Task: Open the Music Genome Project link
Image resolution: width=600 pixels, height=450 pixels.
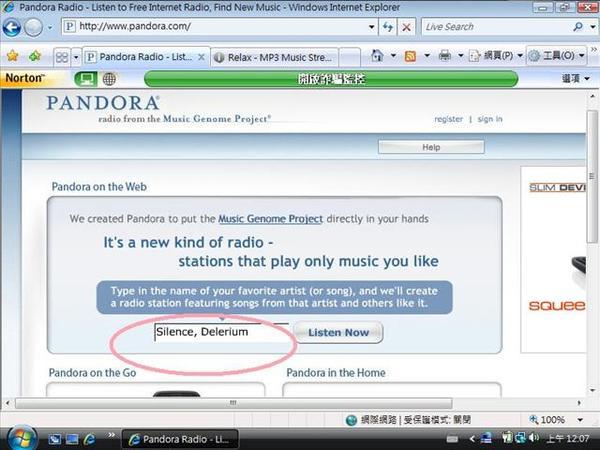Action: [x=271, y=219]
